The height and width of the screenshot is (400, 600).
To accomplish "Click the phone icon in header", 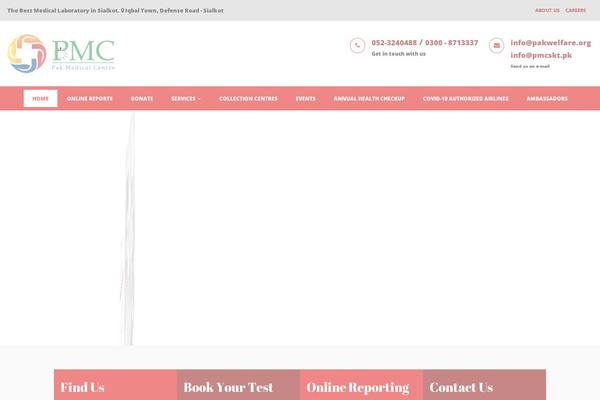I will [357, 46].
